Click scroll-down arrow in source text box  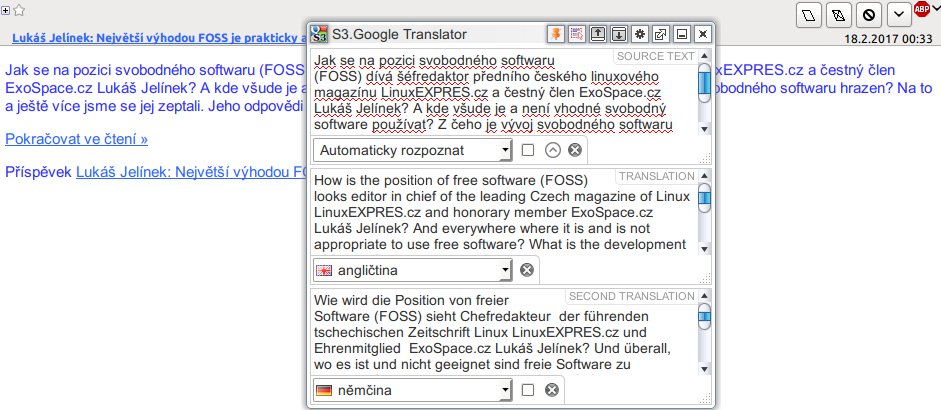pyautogui.click(x=705, y=128)
